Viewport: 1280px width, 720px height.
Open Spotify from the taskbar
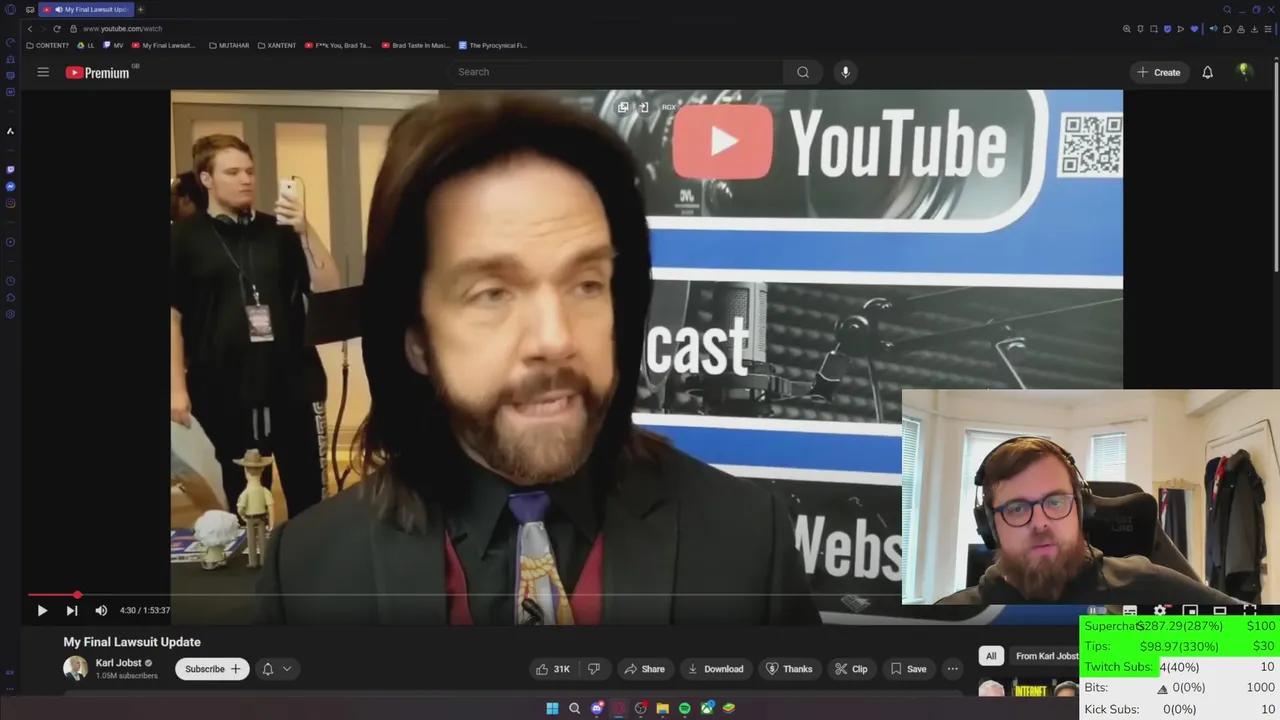tap(684, 708)
